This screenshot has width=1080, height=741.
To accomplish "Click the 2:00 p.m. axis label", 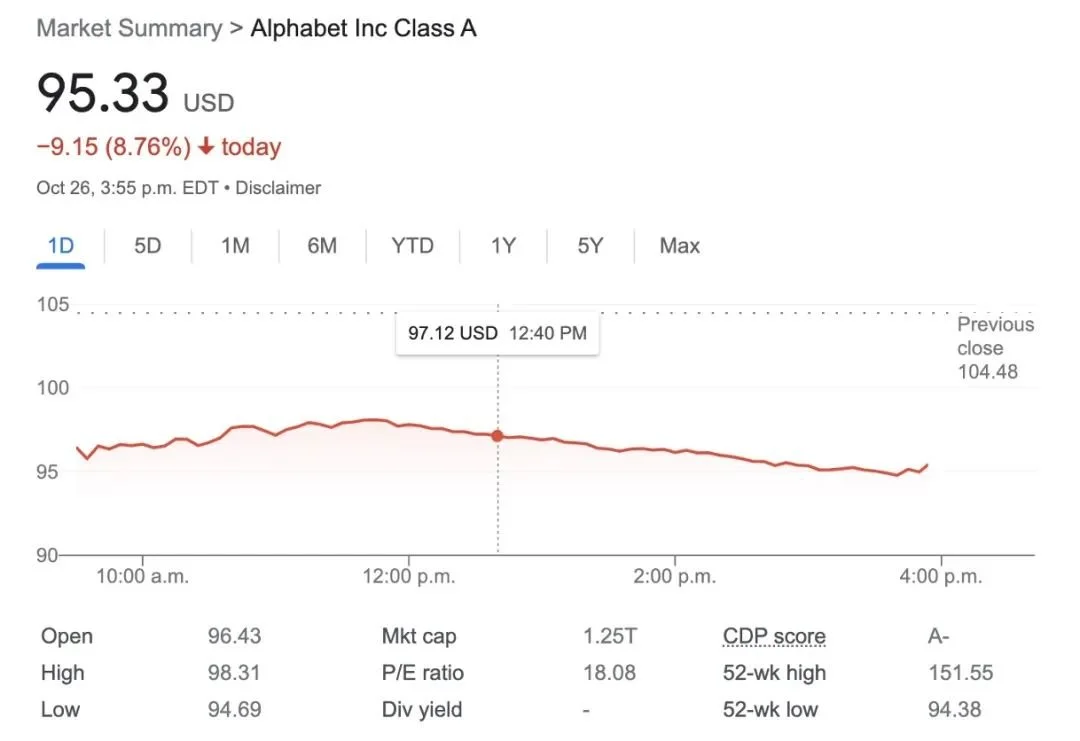I will (675, 576).
